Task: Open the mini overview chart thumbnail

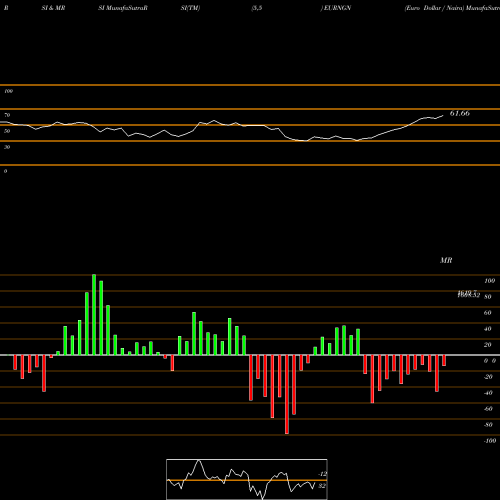Action: [247, 479]
